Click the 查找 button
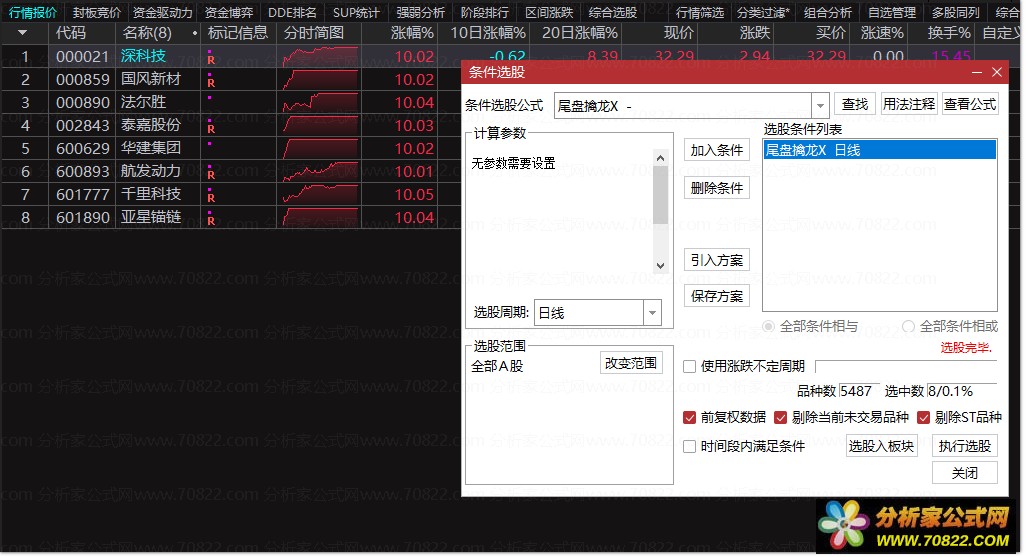Viewport: 1026px width, 557px height. point(855,104)
